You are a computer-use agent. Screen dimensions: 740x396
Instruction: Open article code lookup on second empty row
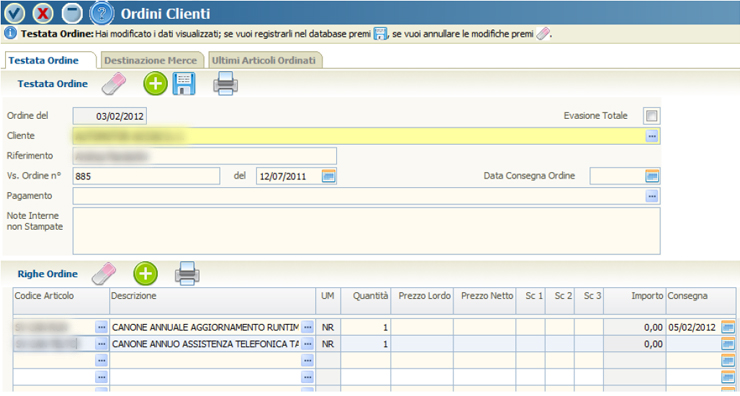tap(101, 377)
